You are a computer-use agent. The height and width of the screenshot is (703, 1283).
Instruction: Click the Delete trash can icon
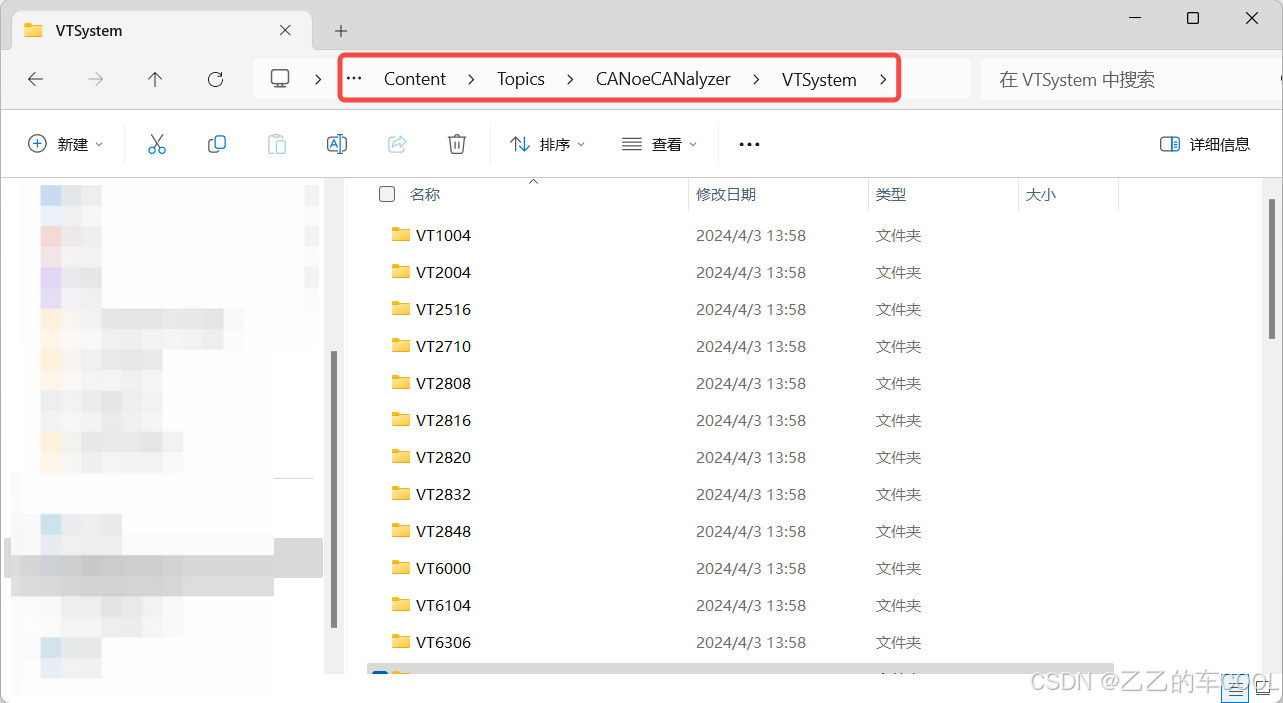click(457, 144)
